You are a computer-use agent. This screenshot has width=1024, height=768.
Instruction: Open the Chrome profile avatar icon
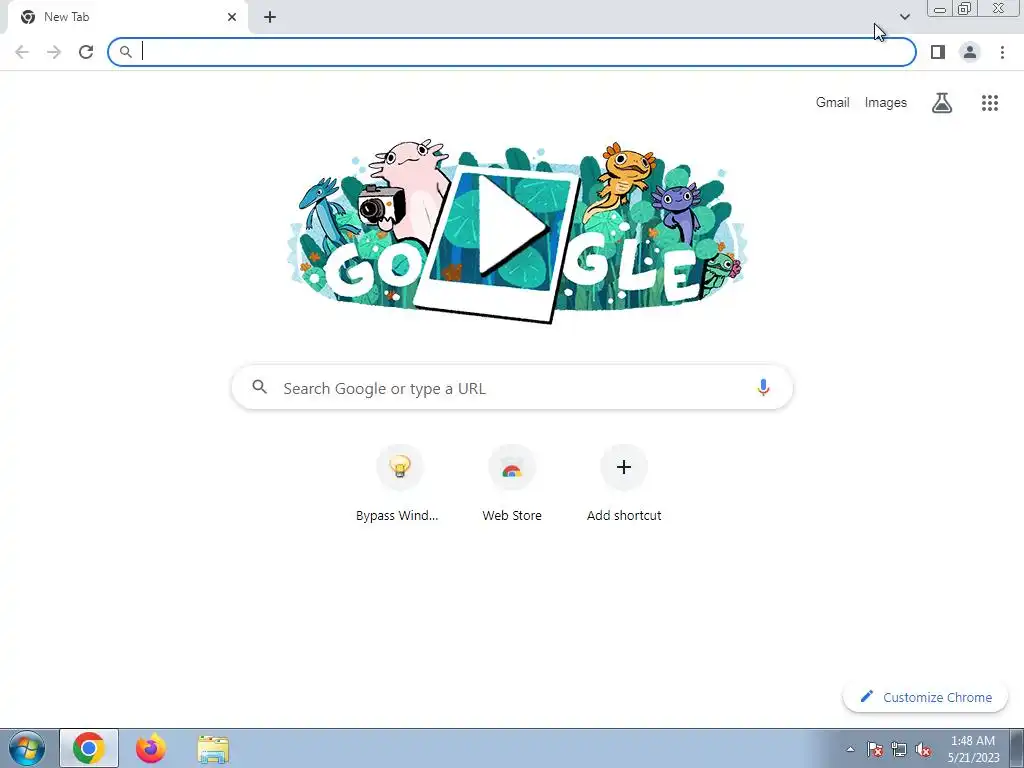tap(970, 52)
